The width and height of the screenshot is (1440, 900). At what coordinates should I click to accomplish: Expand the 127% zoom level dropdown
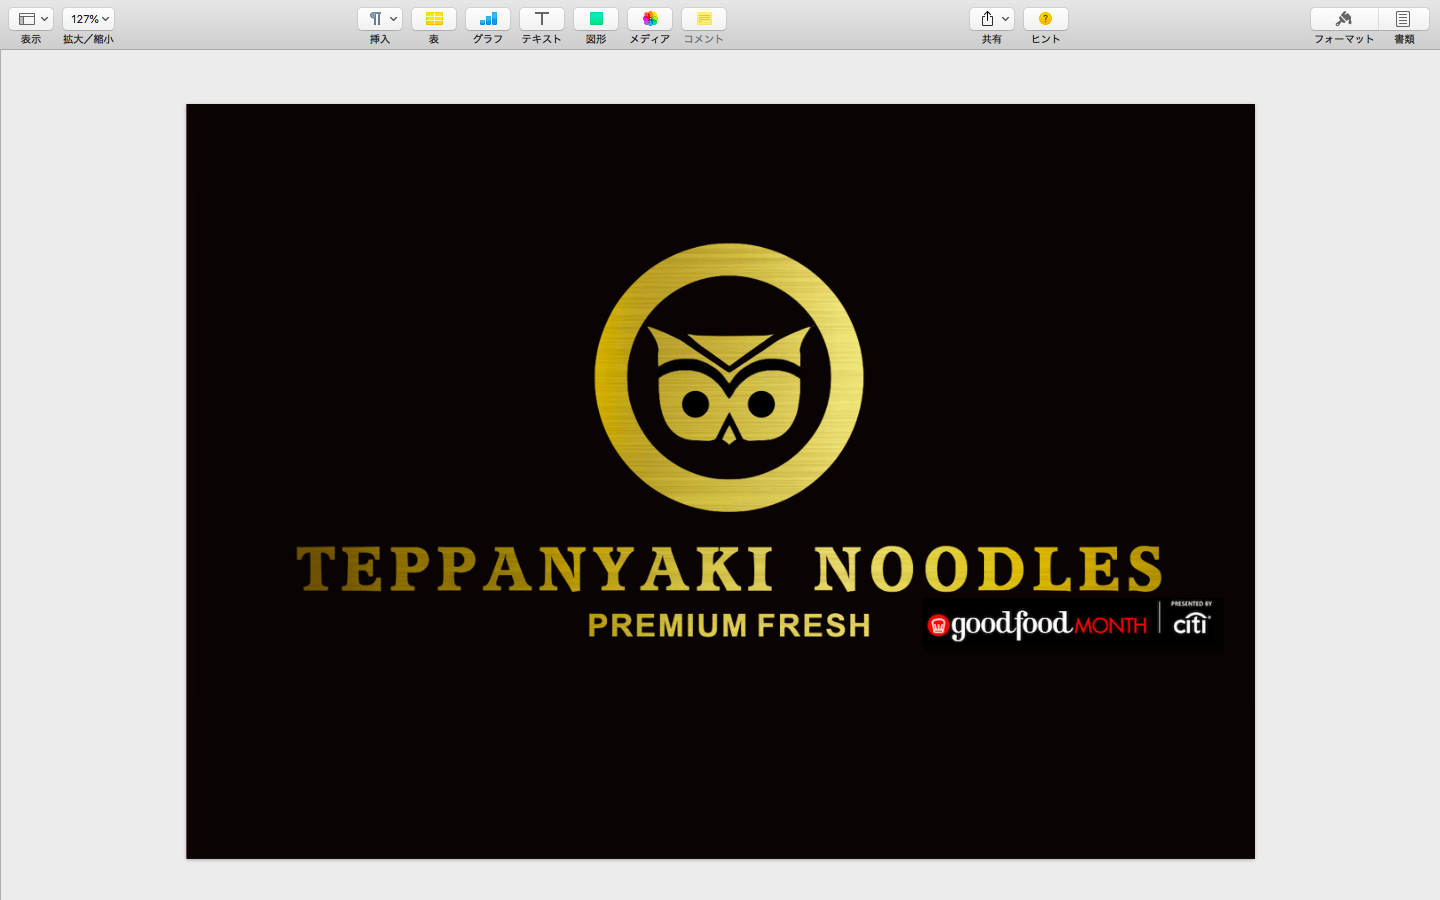(89, 19)
